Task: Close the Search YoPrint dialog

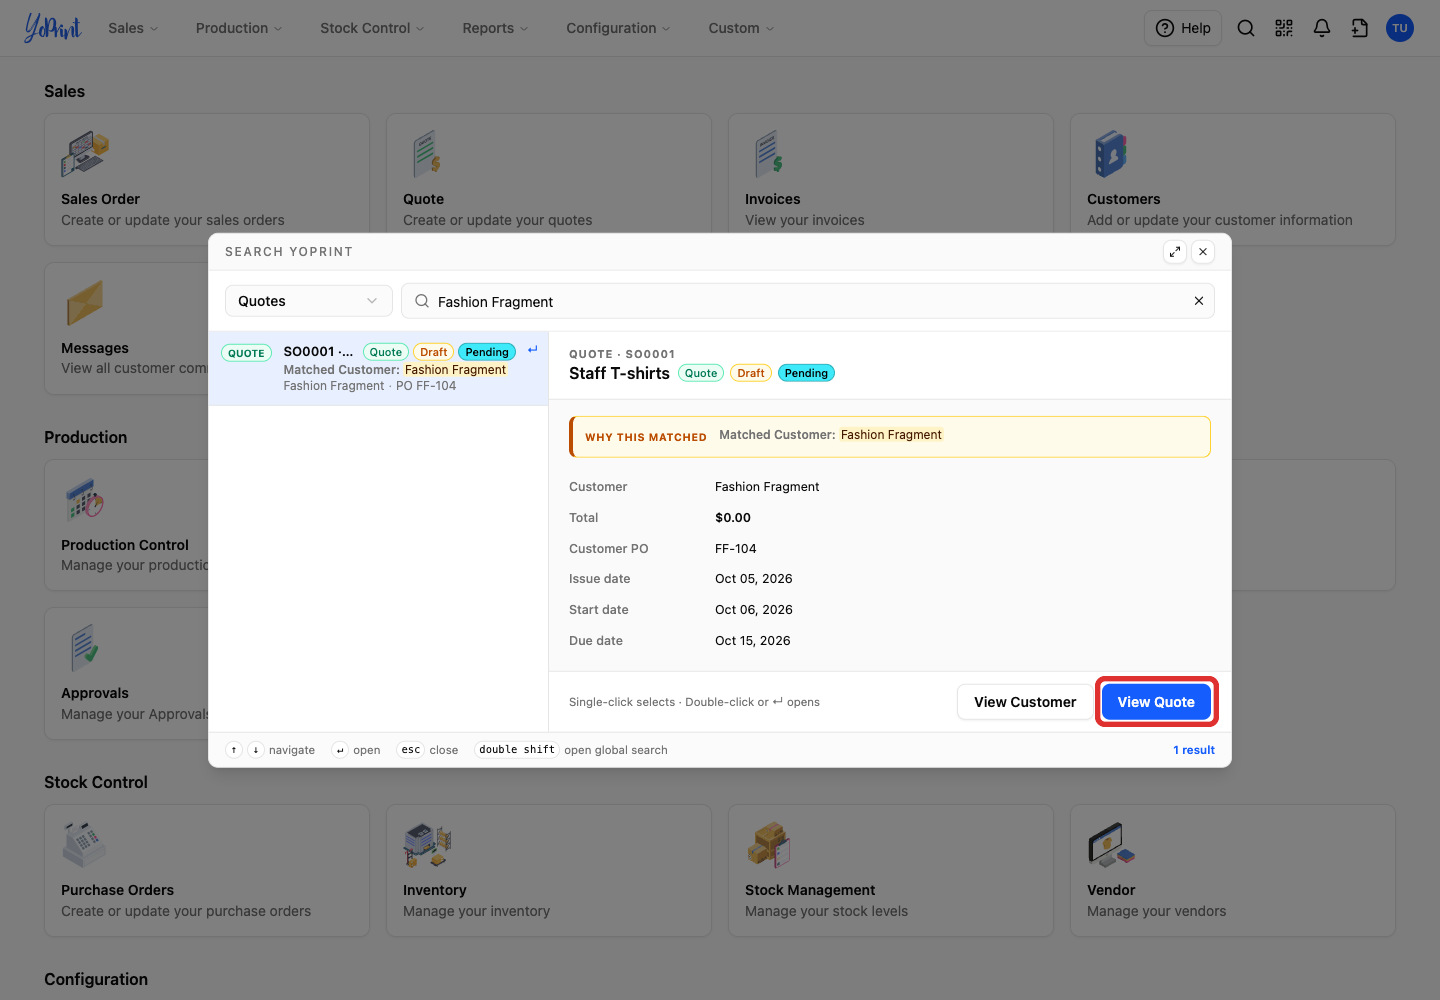Action: tap(1203, 252)
